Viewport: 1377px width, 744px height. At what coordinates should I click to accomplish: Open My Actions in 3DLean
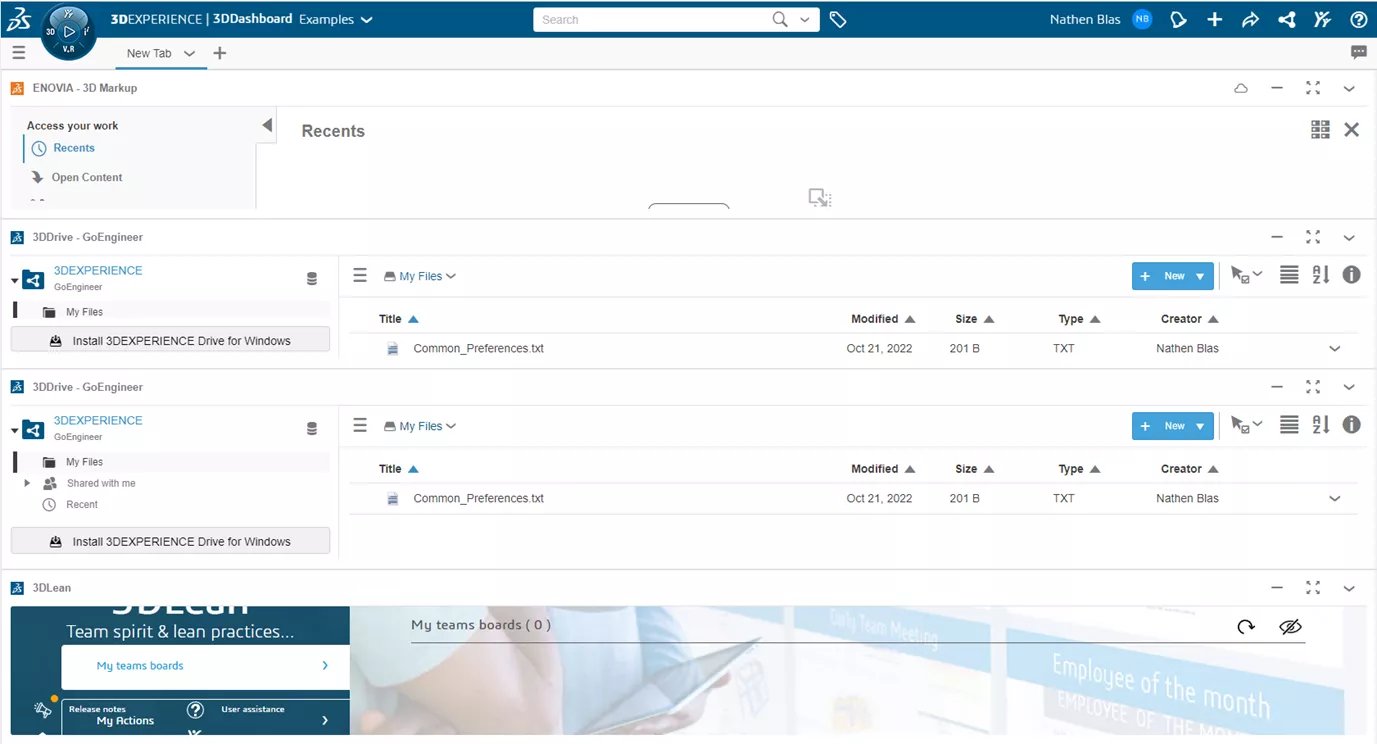[x=125, y=721]
